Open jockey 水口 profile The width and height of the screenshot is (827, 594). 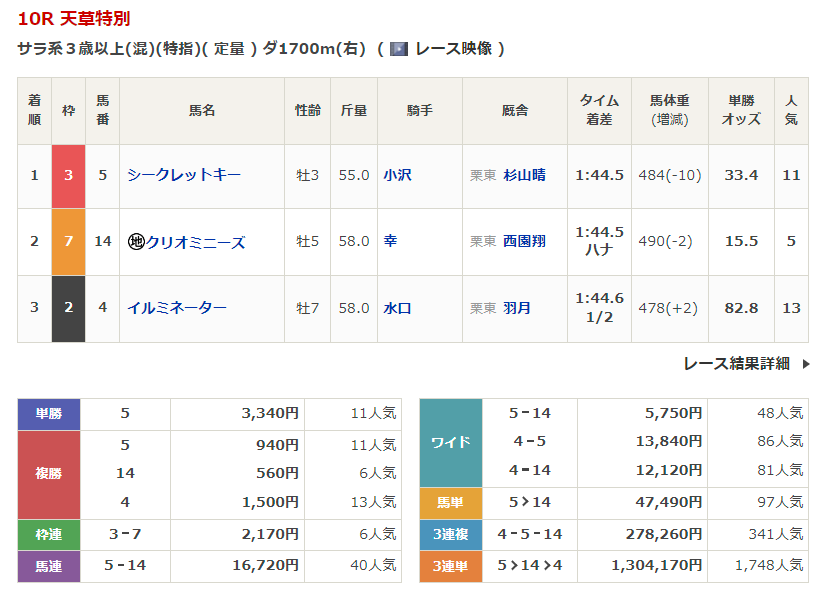397,308
